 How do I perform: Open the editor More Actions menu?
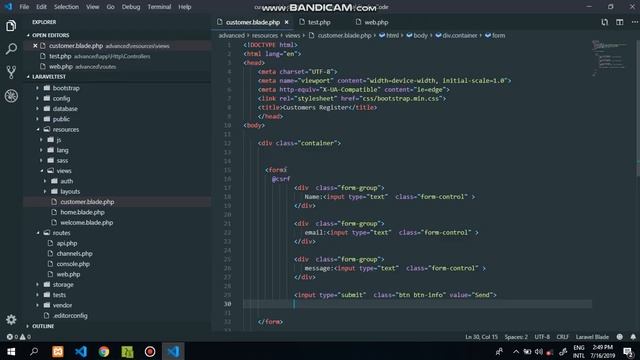(635, 22)
